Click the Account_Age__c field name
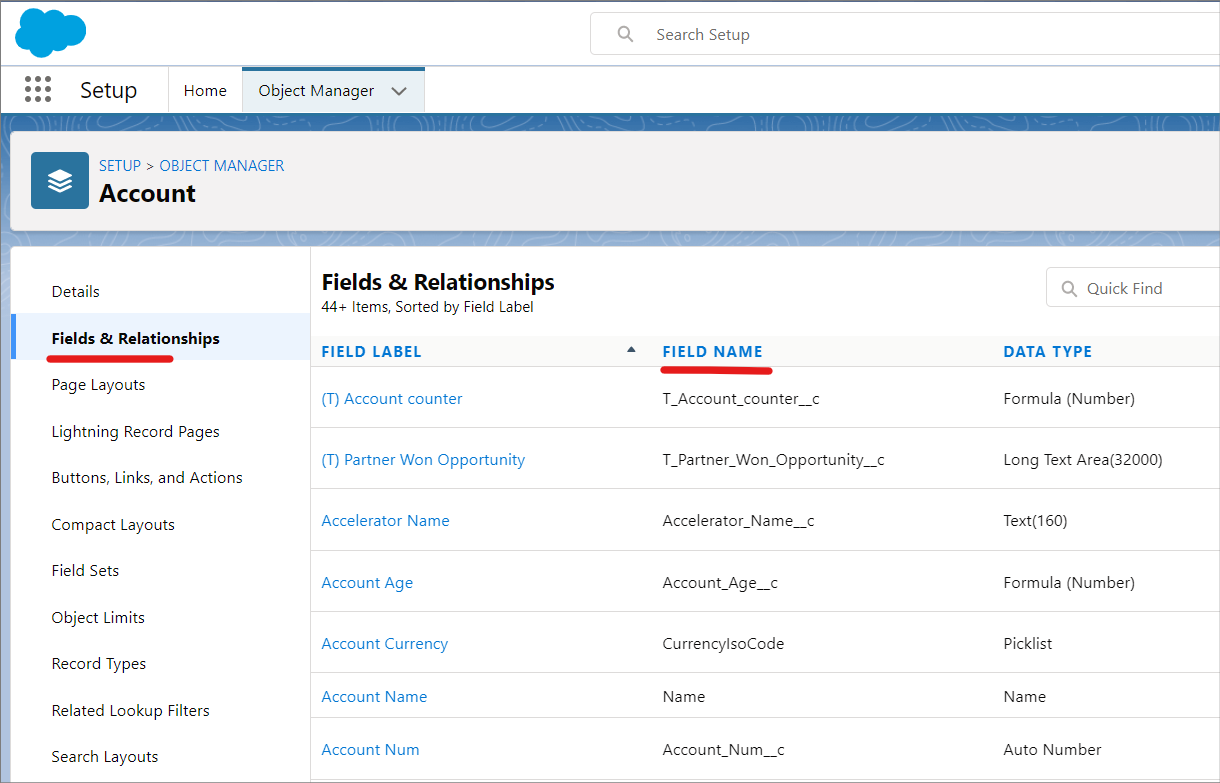This screenshot has height=783, width=1220. point(720,583)
